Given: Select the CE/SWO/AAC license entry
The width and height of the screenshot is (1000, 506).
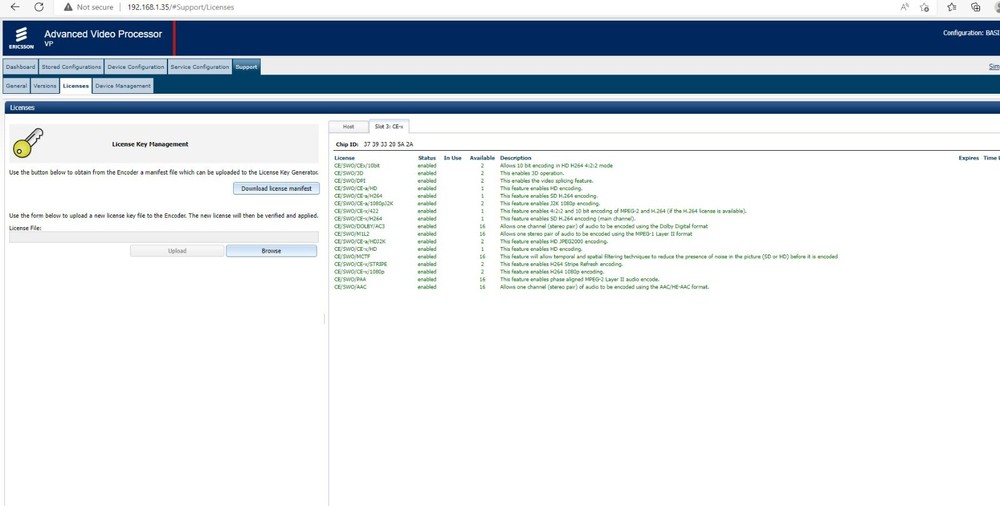Looking at the screenshot, I should click(350, 287).
